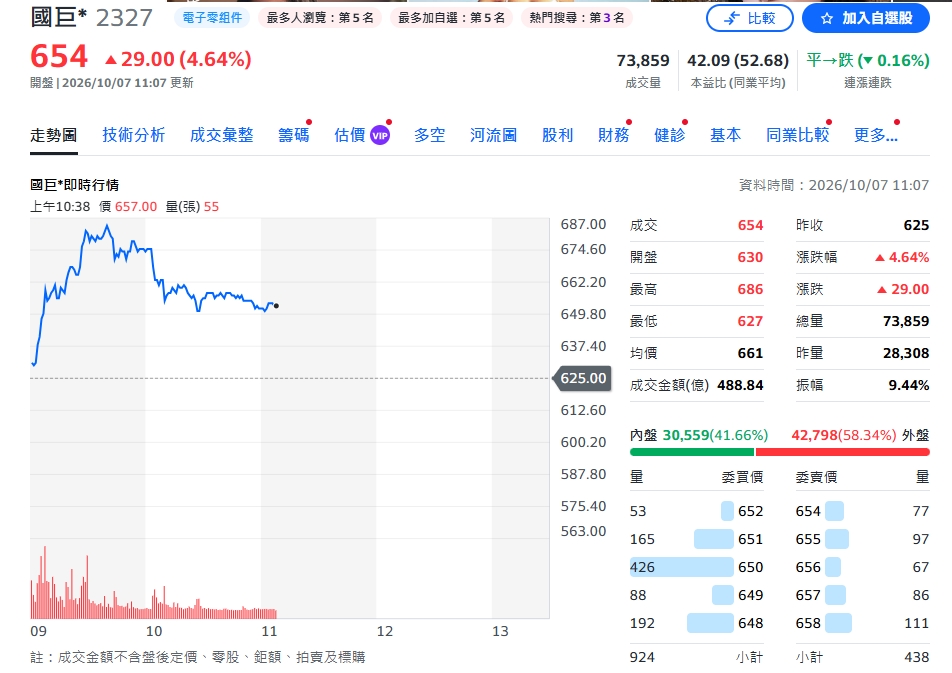Click the compare arrows icon in 比較 button

click(x=732, y=18)
